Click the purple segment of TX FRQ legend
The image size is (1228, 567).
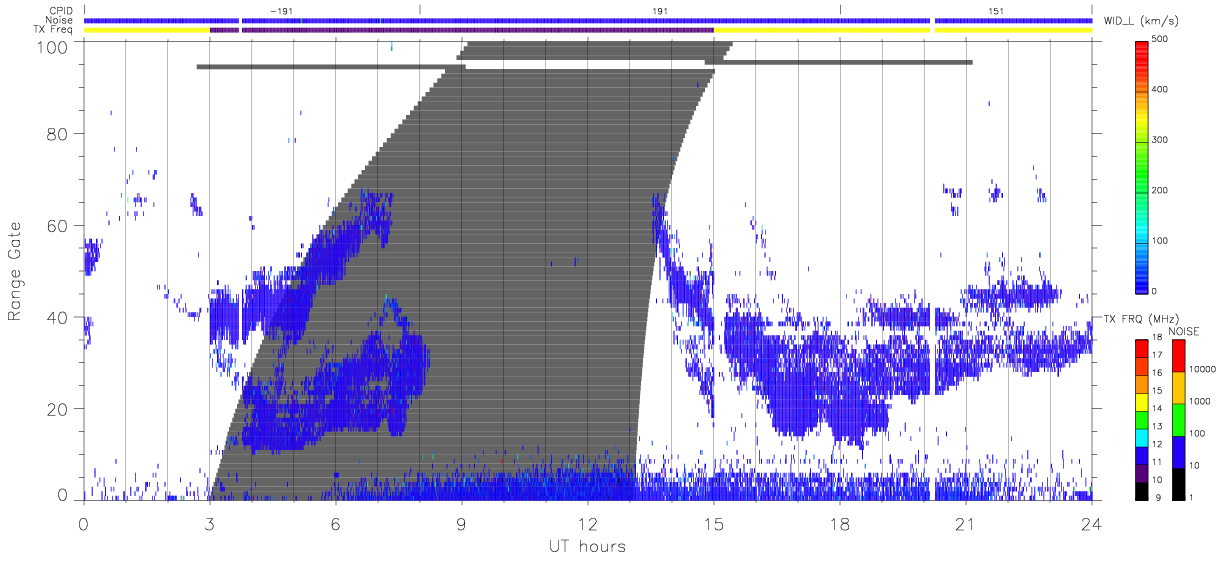[1141, 474]
